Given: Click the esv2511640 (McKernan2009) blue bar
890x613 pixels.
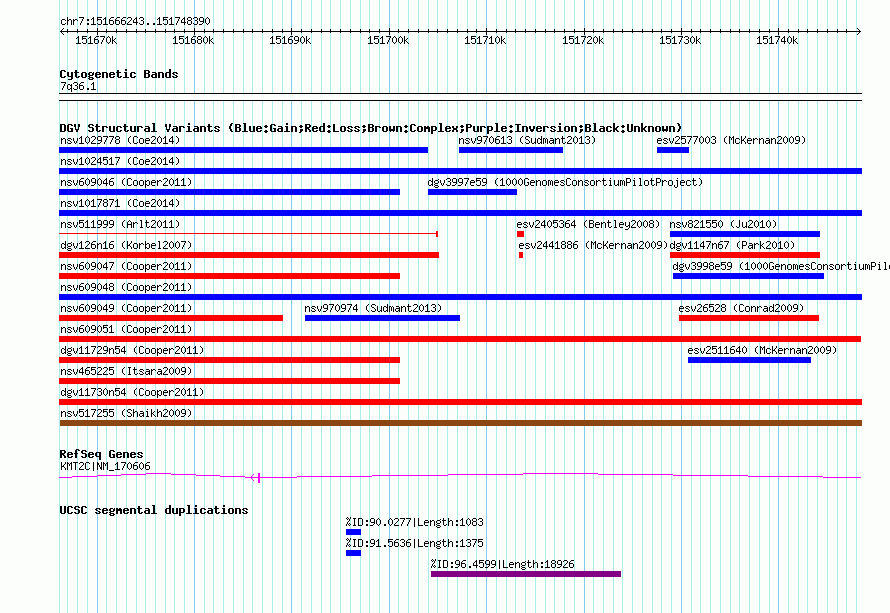Looking at the screenshot, I should point(749,360).
